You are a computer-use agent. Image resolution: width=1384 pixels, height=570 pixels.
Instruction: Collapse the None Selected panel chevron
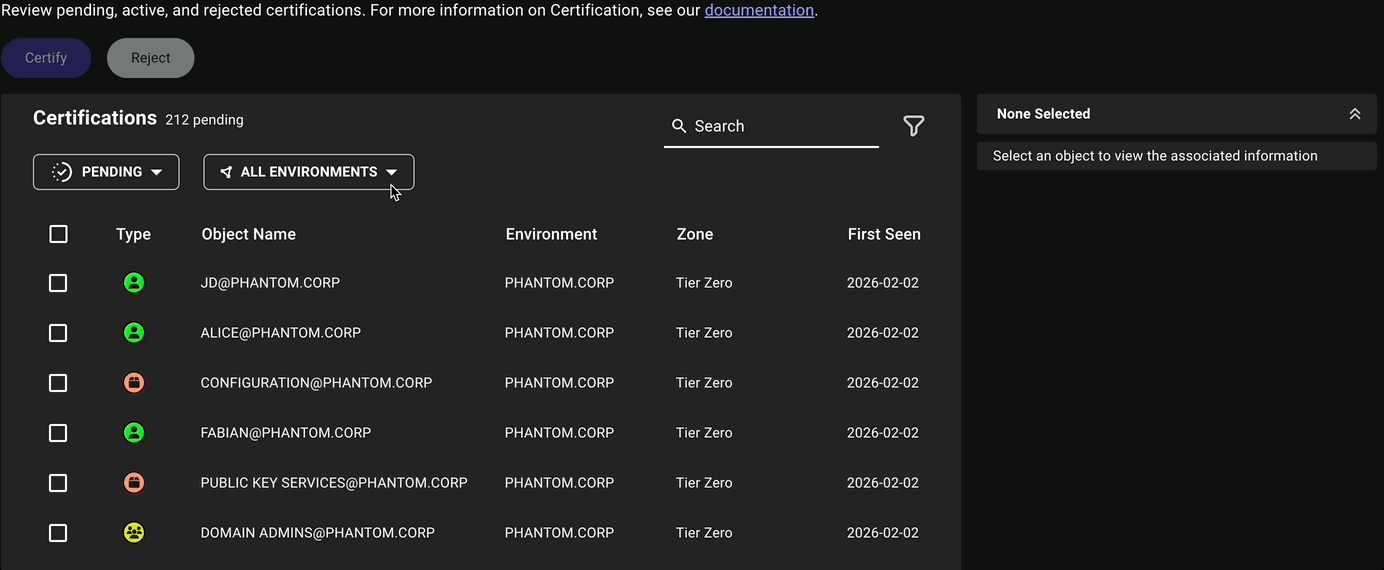1355,114
